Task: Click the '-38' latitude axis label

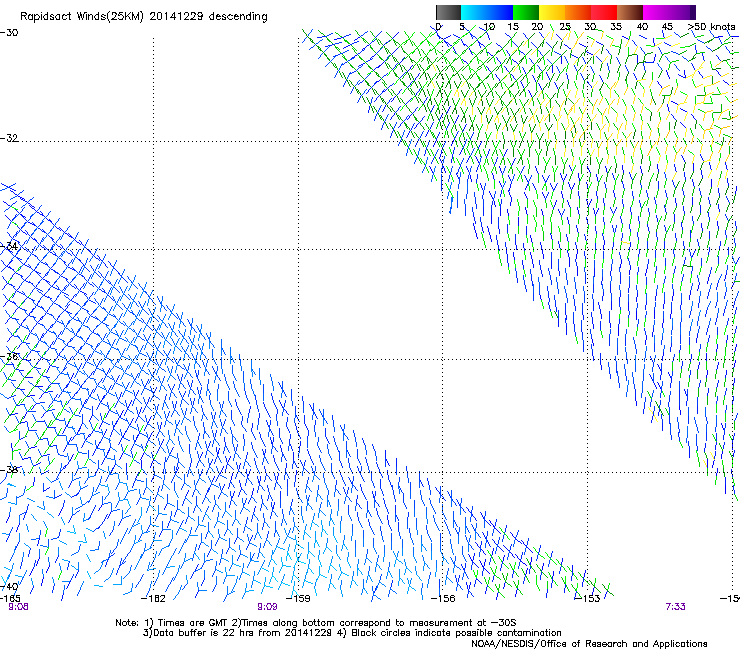Action: [x=9, y=470]
